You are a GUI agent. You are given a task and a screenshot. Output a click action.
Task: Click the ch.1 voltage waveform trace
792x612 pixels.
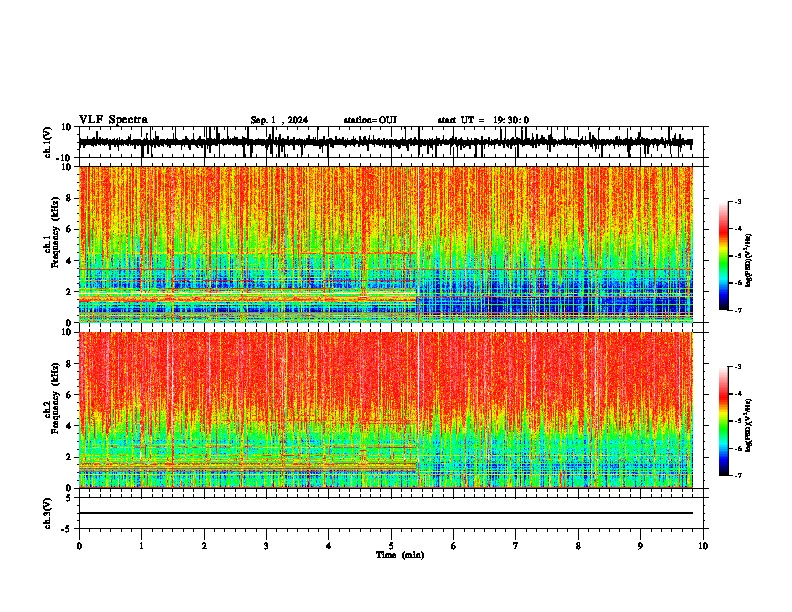tap(385, 143)
